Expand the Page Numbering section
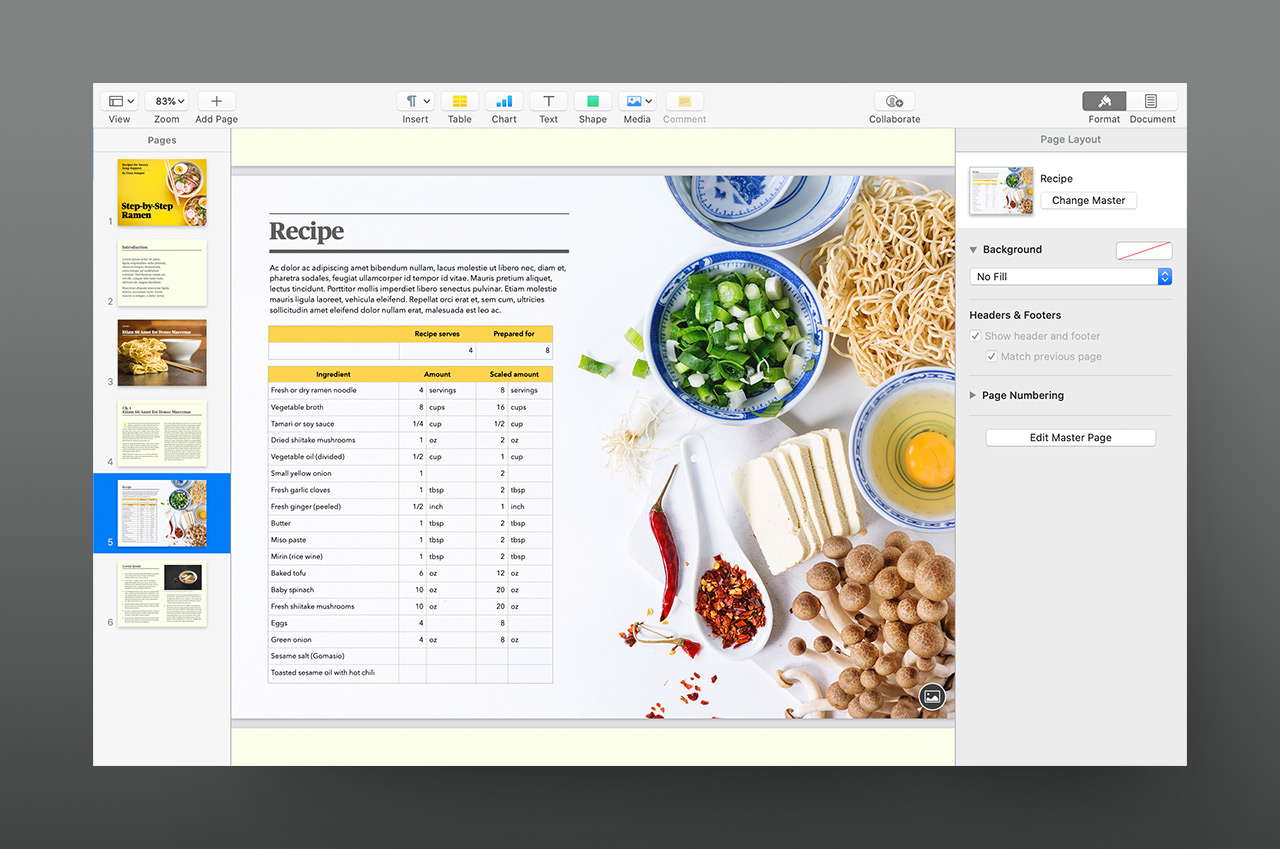The width and height of the screenshot is (1280, 849). pos(974,396)
